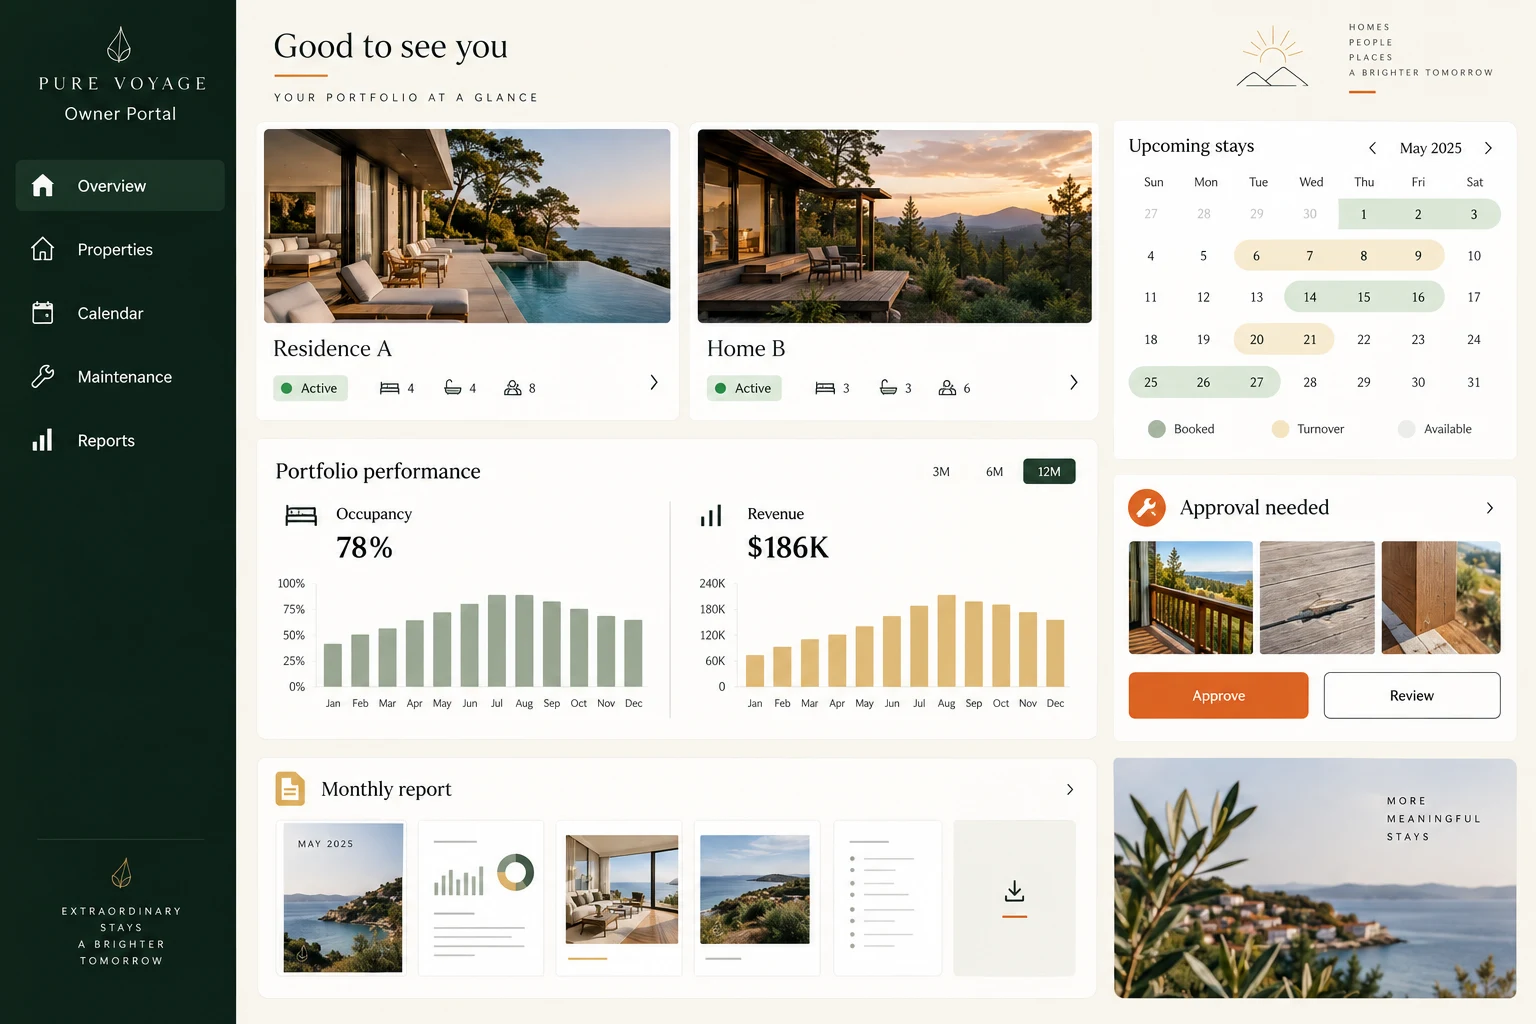Screen dimensions: 1536x1024
Task: Open the wooden post maintenance photo
Action: (1441, 598)
